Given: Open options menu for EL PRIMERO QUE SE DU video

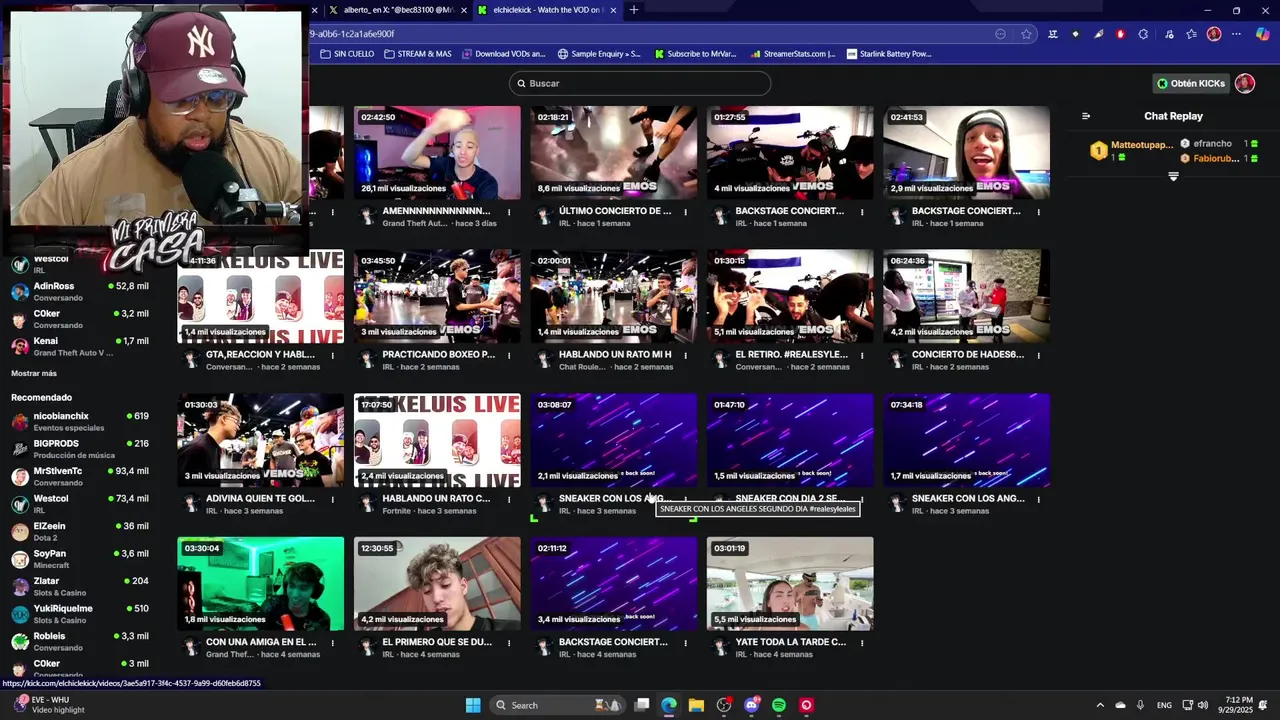Looking at the screenshot, I should (509, 643).
